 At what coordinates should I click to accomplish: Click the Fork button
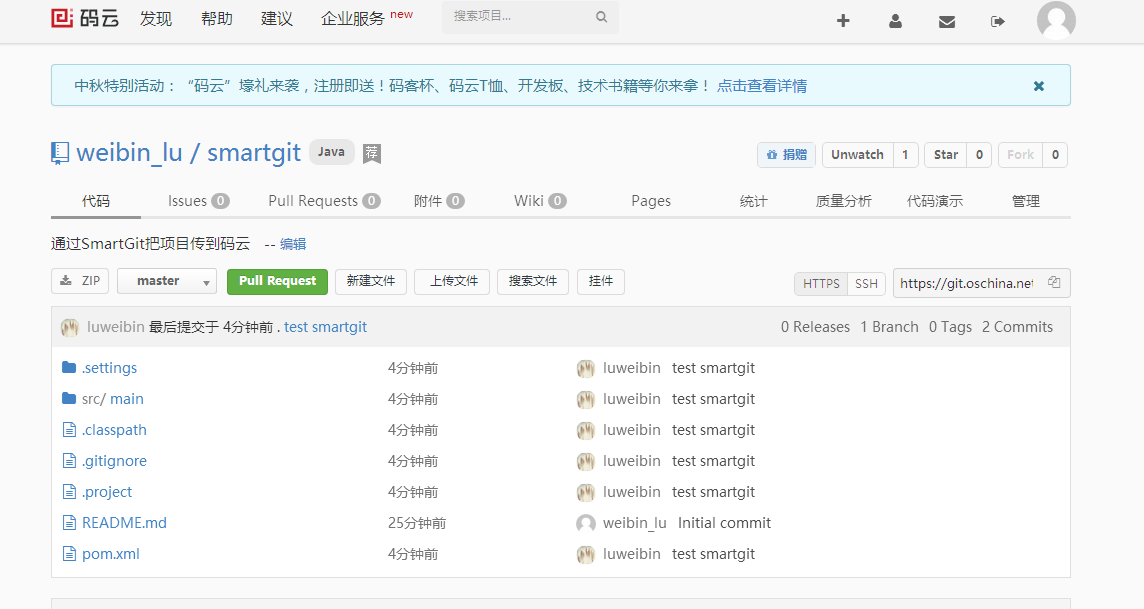1020,155
